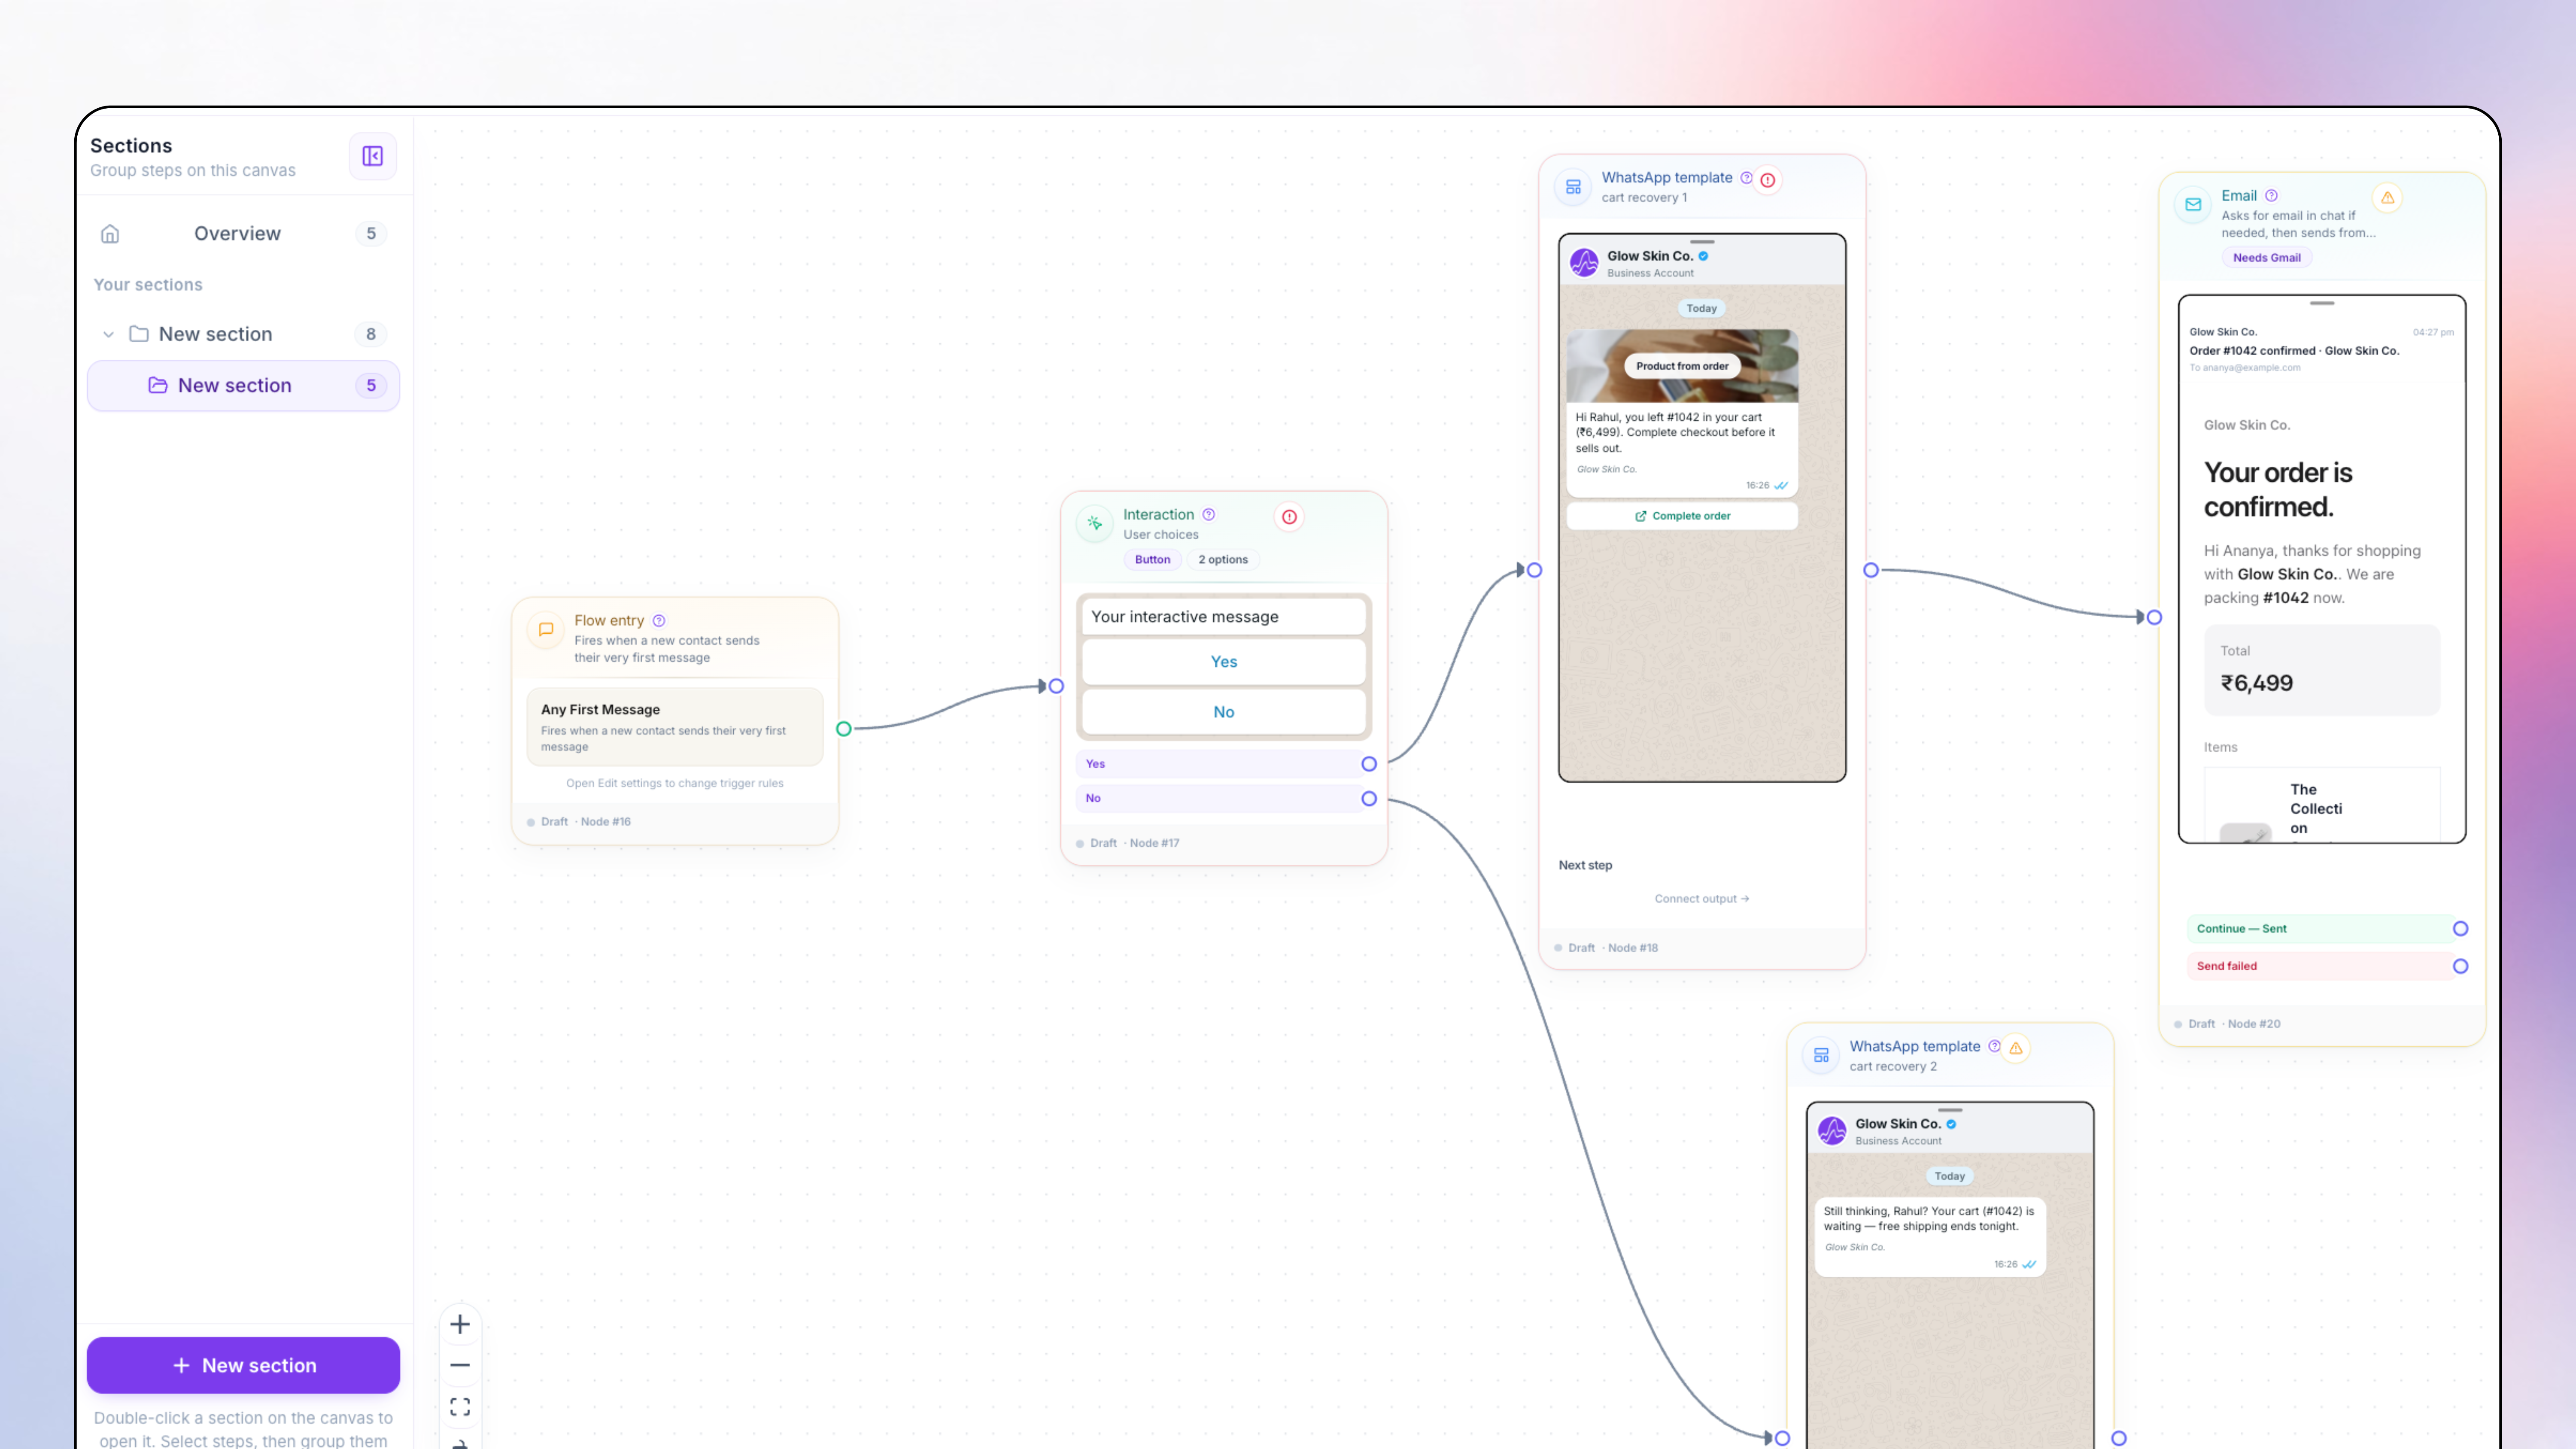The image size is (2576, 1449).
Task: Click Interaction node input connector
Action: coord(1056,686)
